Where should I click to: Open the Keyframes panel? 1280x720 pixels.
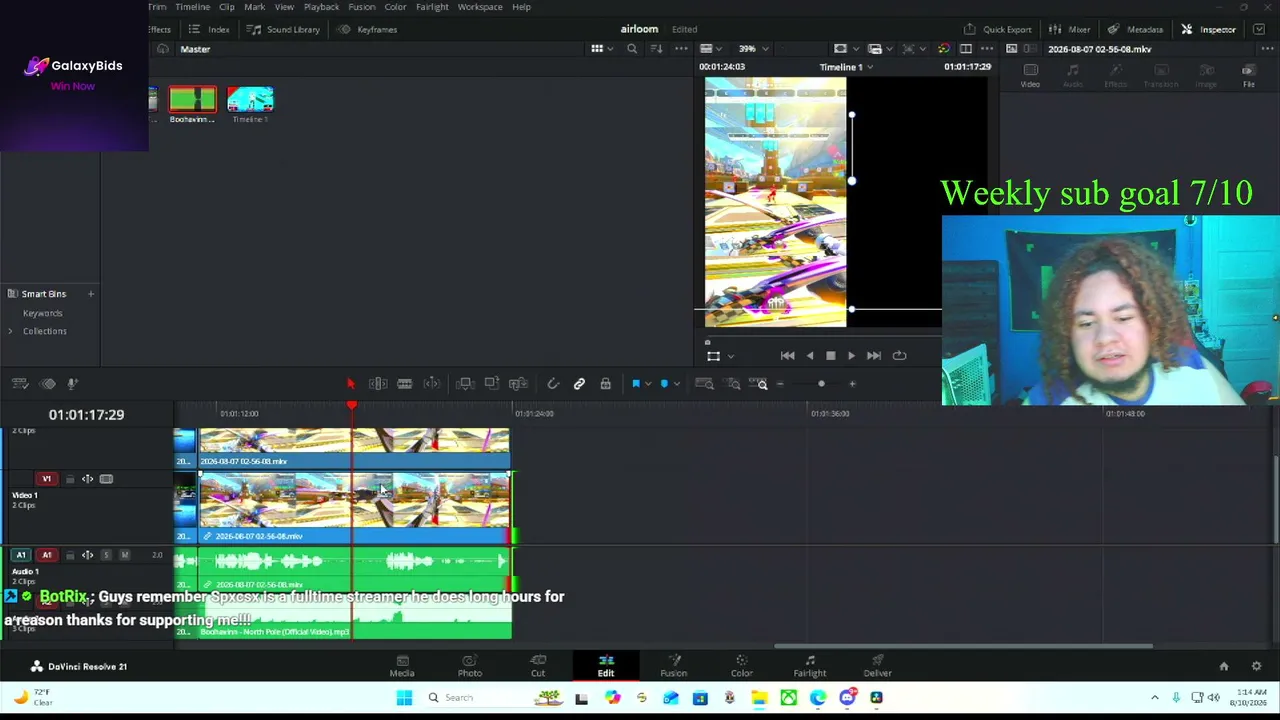coord(367,29)
